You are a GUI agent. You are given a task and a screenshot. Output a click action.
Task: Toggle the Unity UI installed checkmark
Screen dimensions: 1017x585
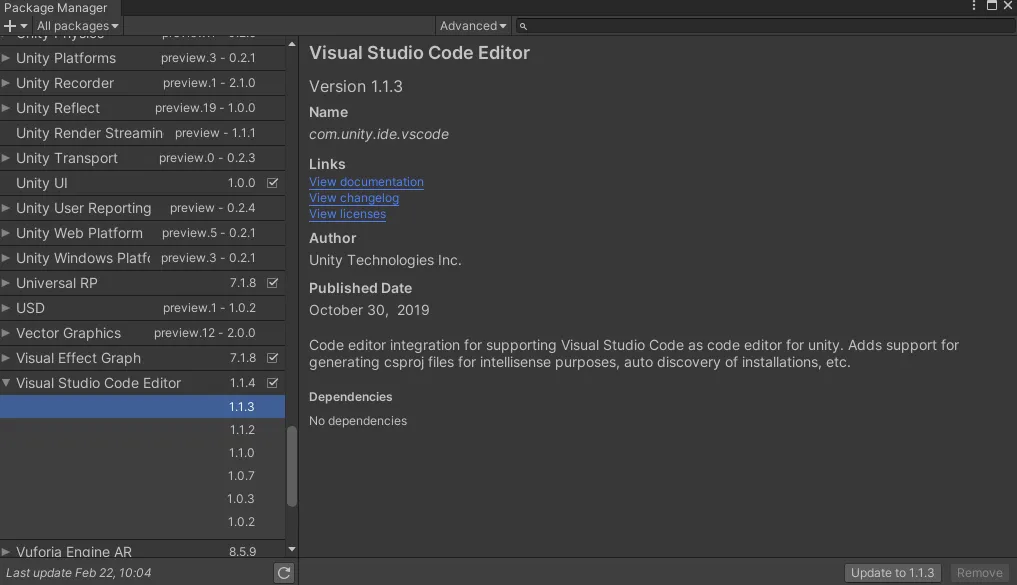click(x=273, y=183)
